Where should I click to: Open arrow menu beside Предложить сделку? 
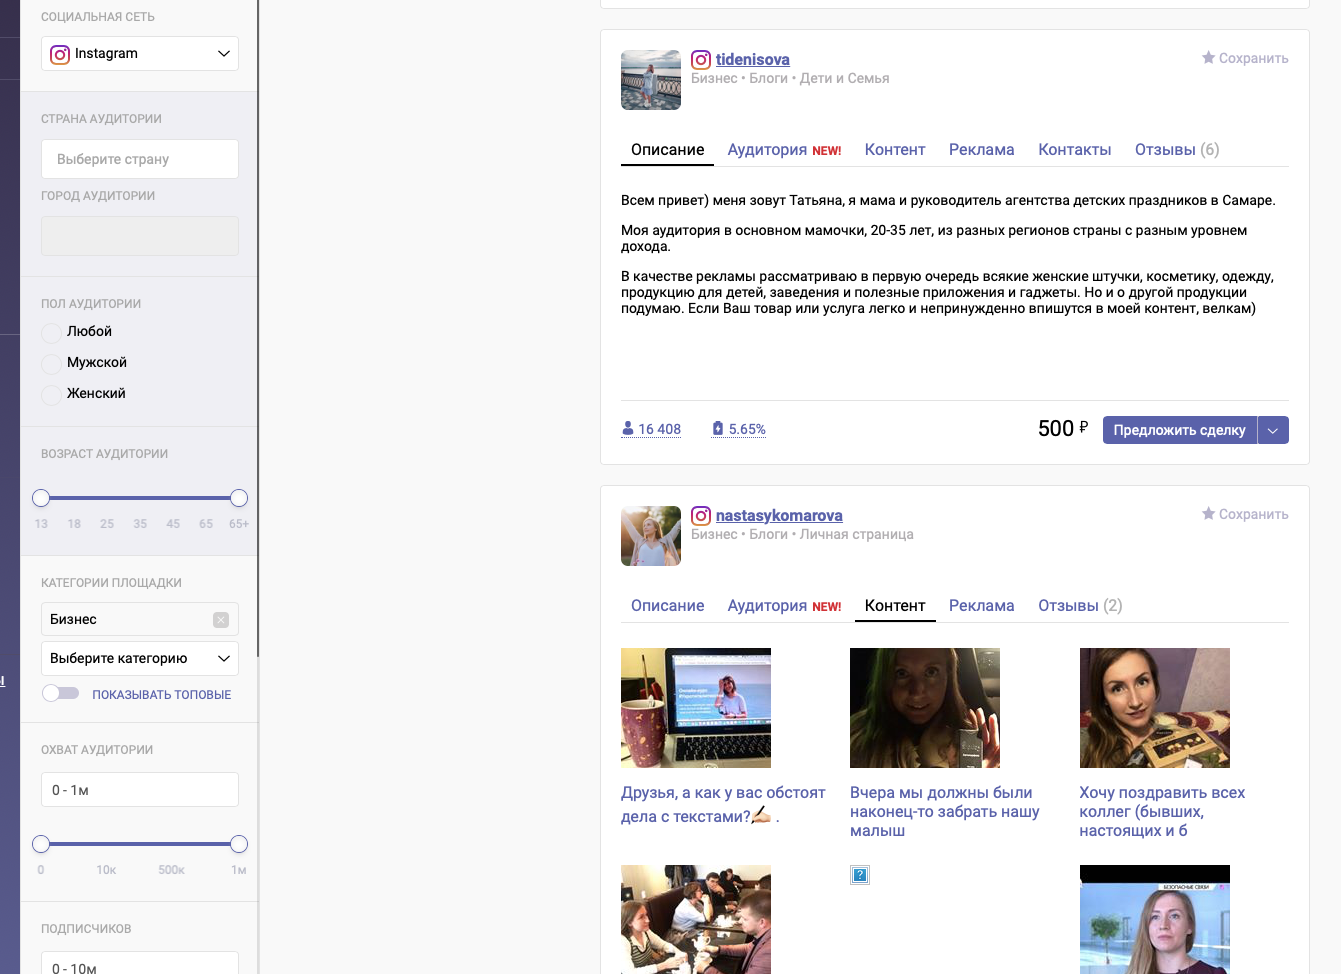1273,430
